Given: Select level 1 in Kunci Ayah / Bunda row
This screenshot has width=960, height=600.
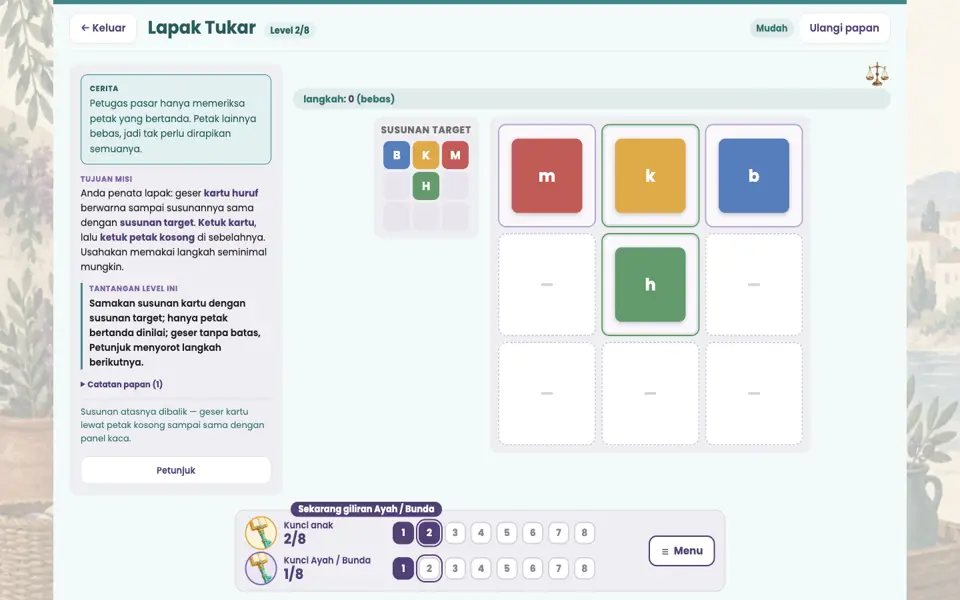Looking at the screenshot, I should tap(403, 568).
